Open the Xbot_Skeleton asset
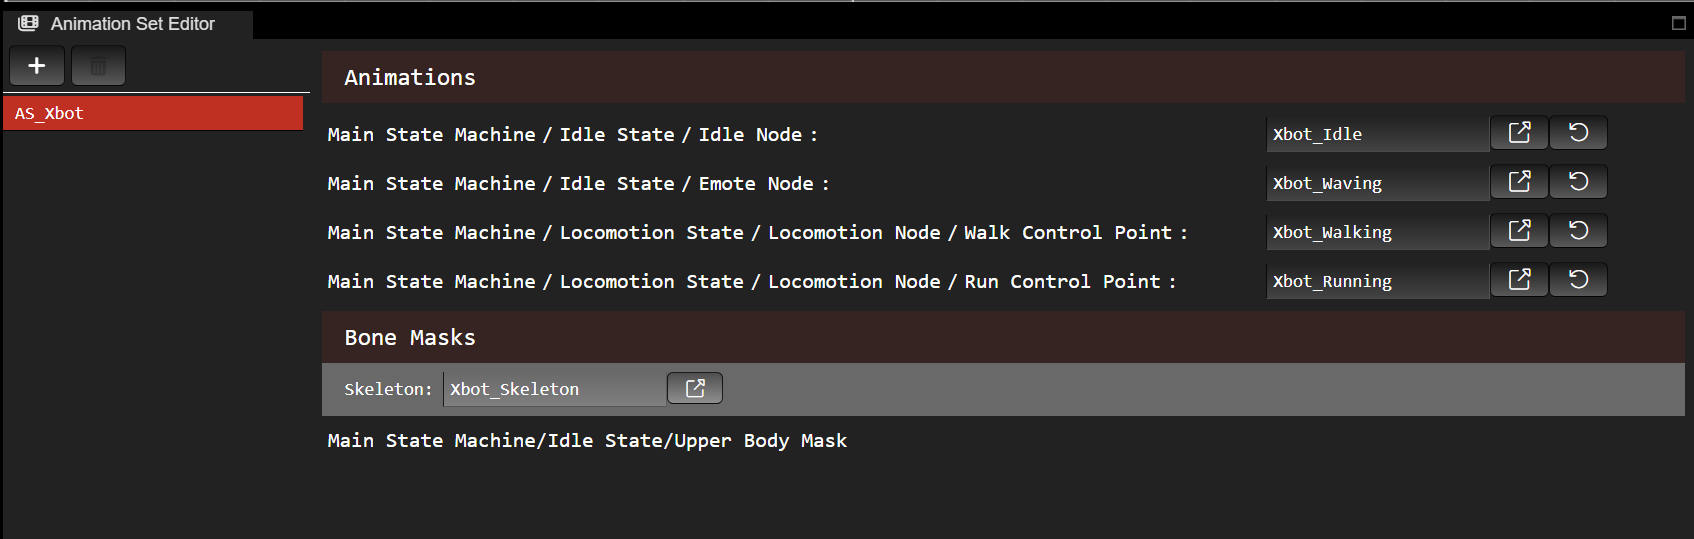Image resolution: width=1694 pixels, height=539 pixels. pos(695,388)
